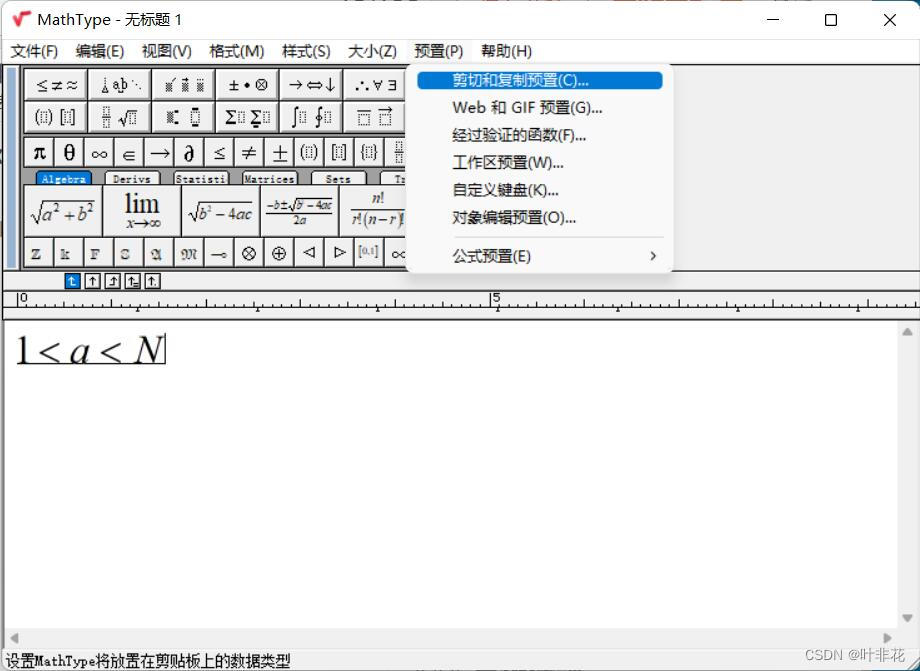Open the spaces and ellipses palette

(120, 85)
